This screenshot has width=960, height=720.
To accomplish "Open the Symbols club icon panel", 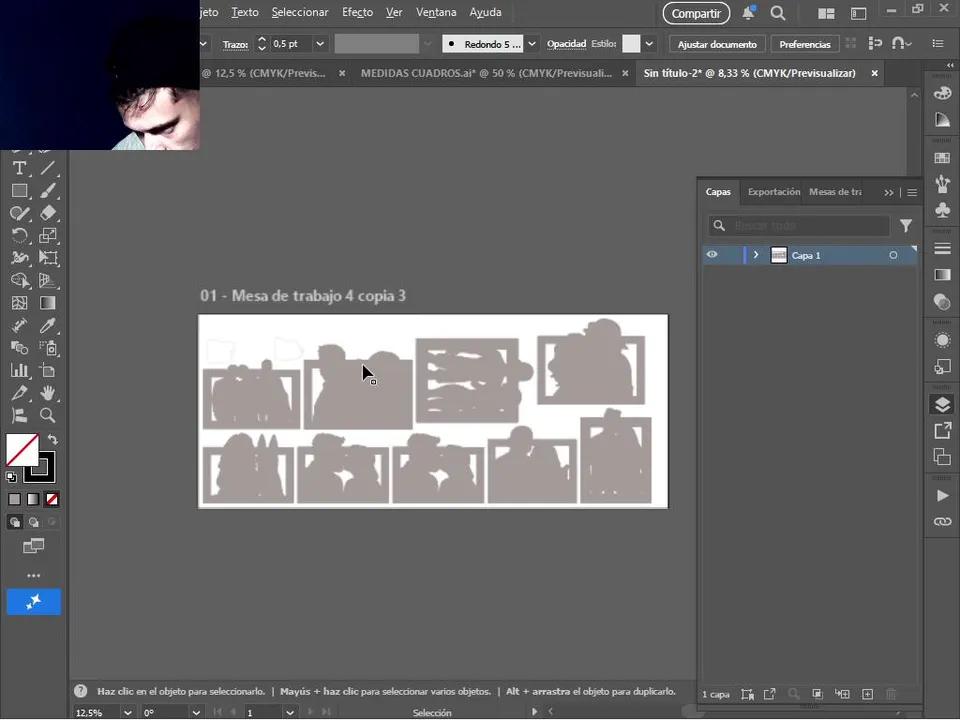I will pos(942,211).
